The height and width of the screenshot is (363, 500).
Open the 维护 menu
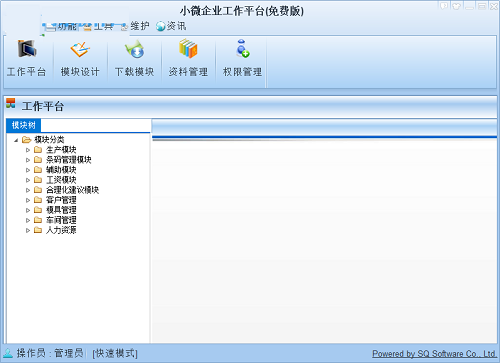[x=135, y=26]
